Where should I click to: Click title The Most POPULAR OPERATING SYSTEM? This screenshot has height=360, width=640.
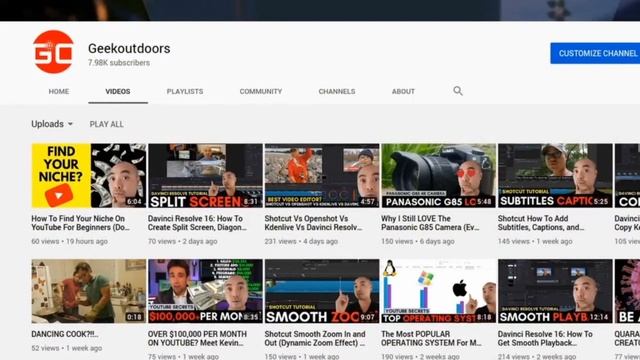click(431, 338)
